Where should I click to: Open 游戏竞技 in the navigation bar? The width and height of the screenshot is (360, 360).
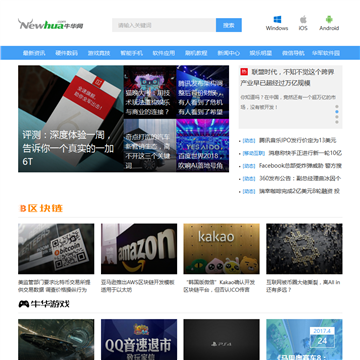tap(99, 53)
